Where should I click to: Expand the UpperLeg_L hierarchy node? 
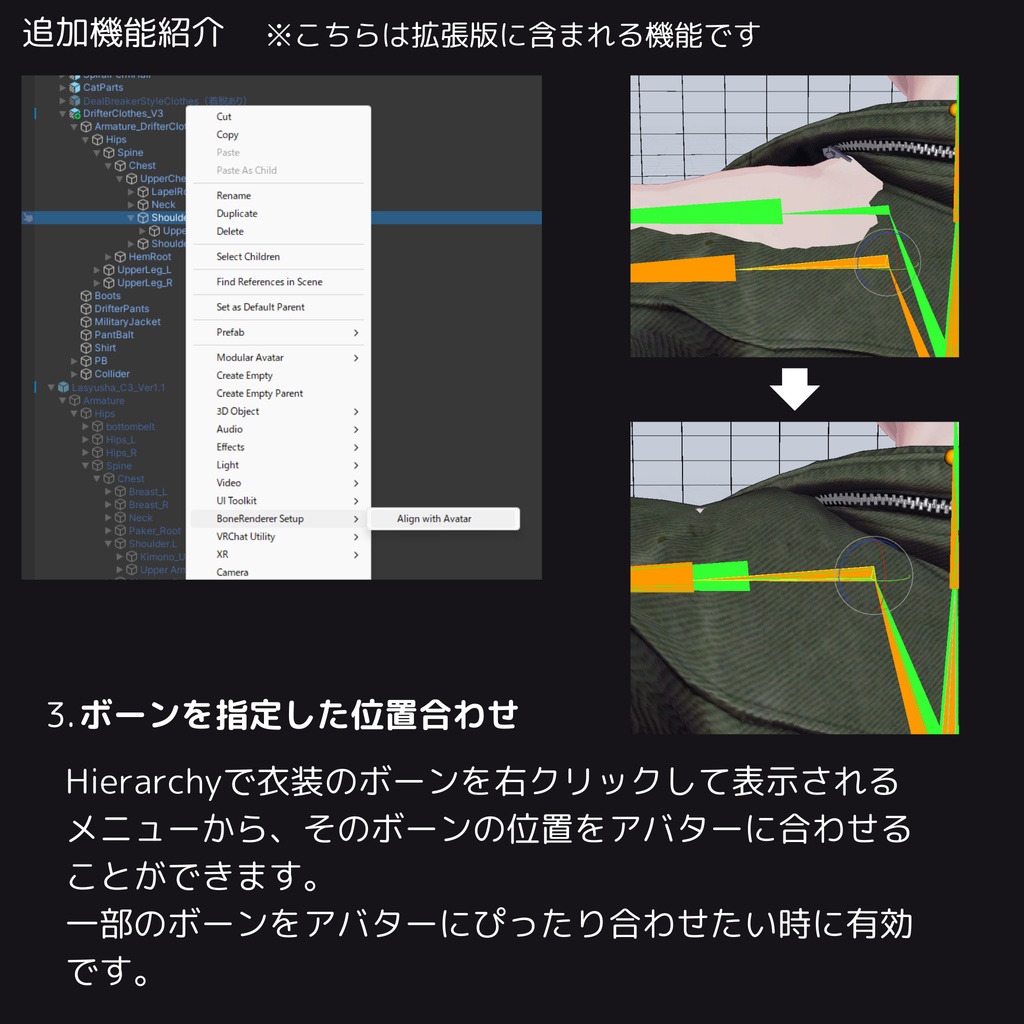pos(97,270)
